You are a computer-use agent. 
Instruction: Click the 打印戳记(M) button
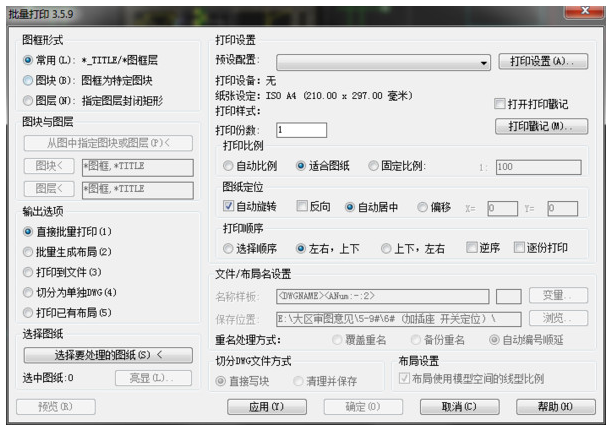[542, 126]
